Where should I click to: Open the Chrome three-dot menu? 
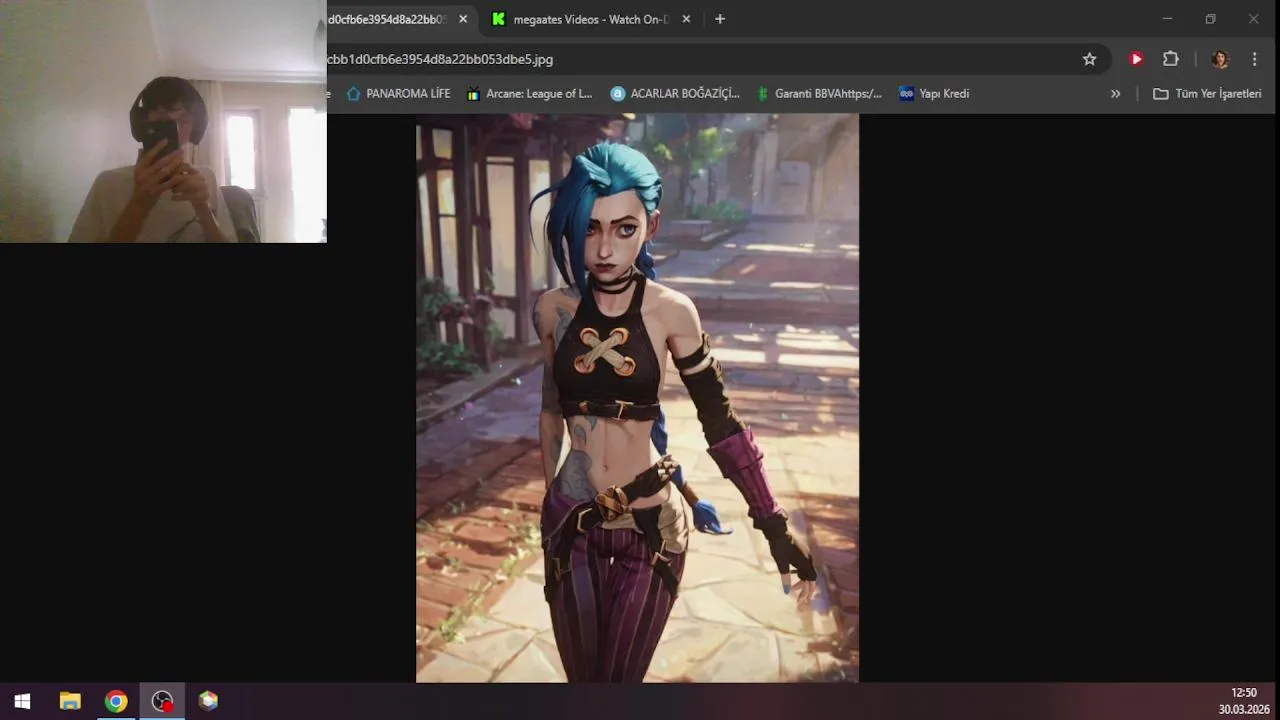tap(1254, 59)
